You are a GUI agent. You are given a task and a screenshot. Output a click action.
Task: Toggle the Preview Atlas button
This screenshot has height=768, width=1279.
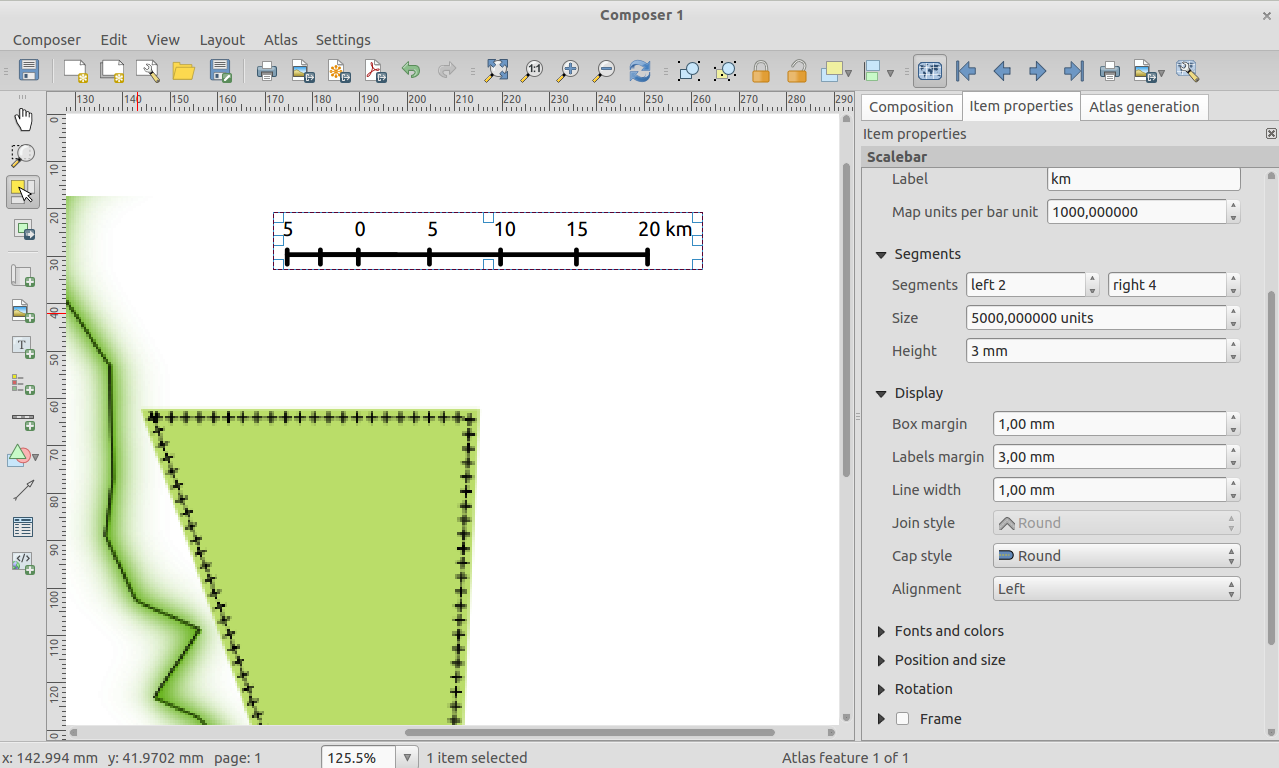930,71
